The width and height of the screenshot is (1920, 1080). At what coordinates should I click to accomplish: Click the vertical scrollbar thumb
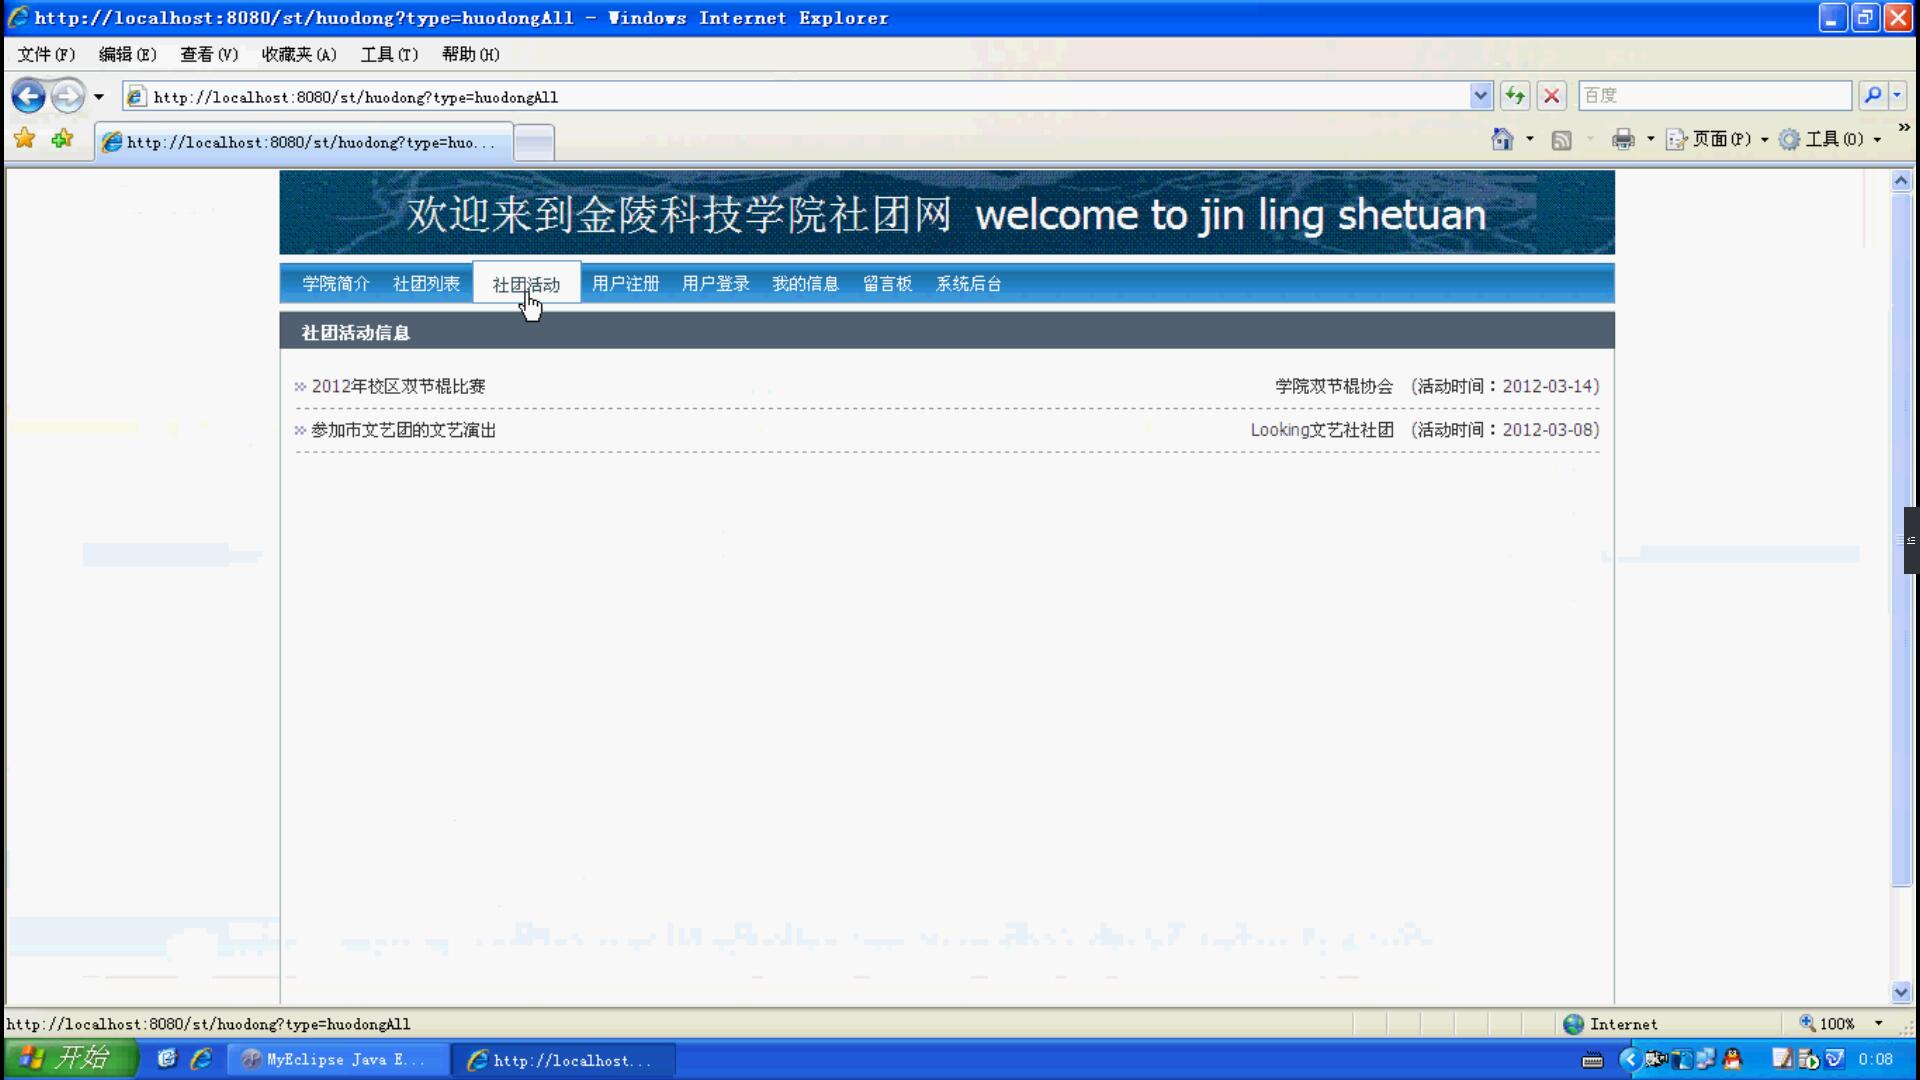tap(1901, 540)
